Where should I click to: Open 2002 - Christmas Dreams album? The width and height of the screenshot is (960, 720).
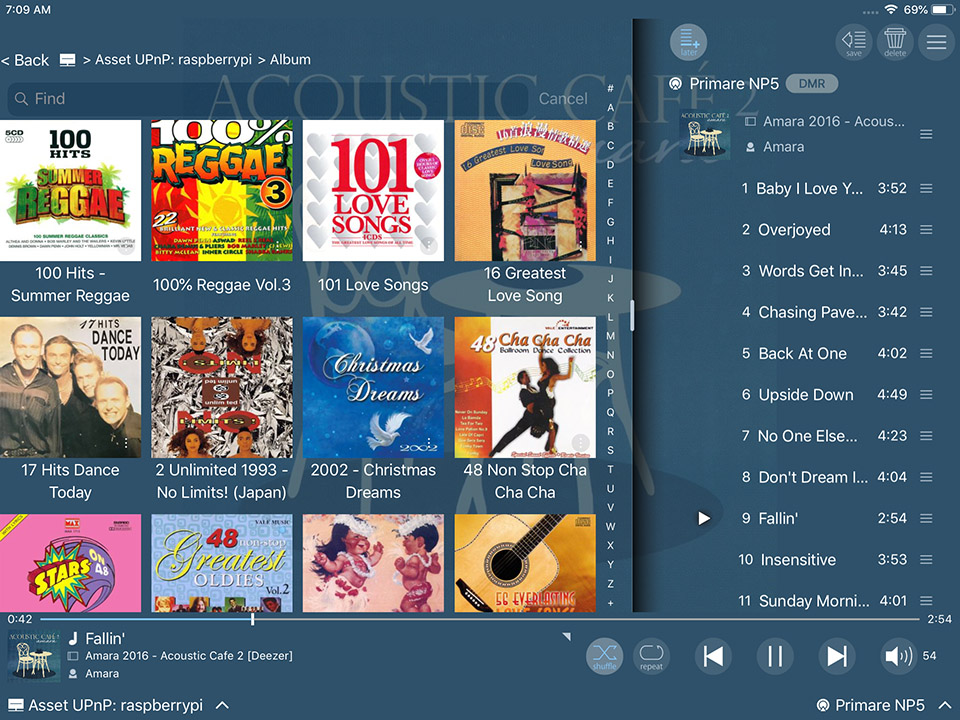coord(373,388)
